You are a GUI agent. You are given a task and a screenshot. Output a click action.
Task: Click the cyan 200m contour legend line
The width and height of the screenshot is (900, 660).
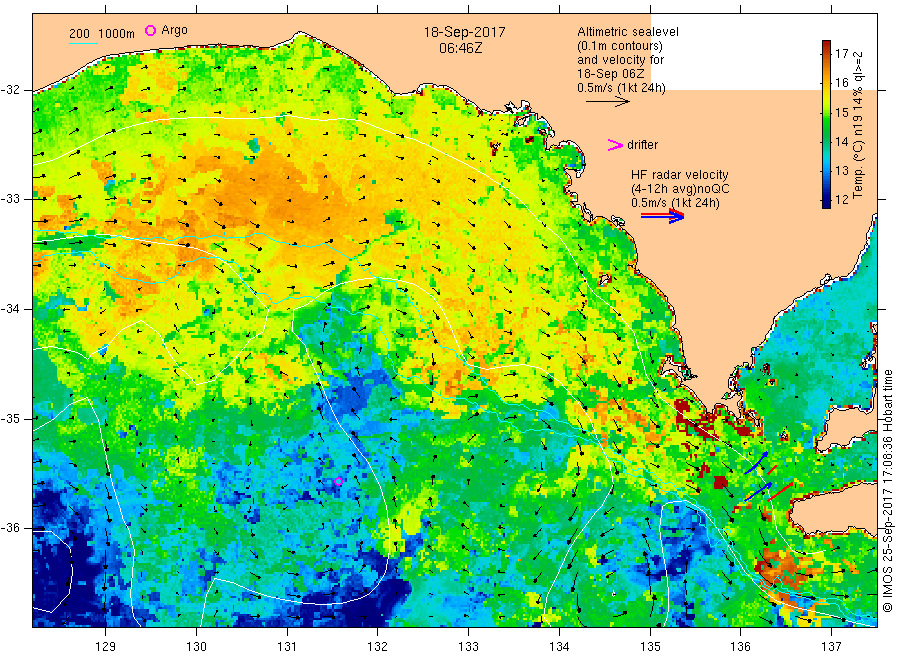tap(83, 43)
